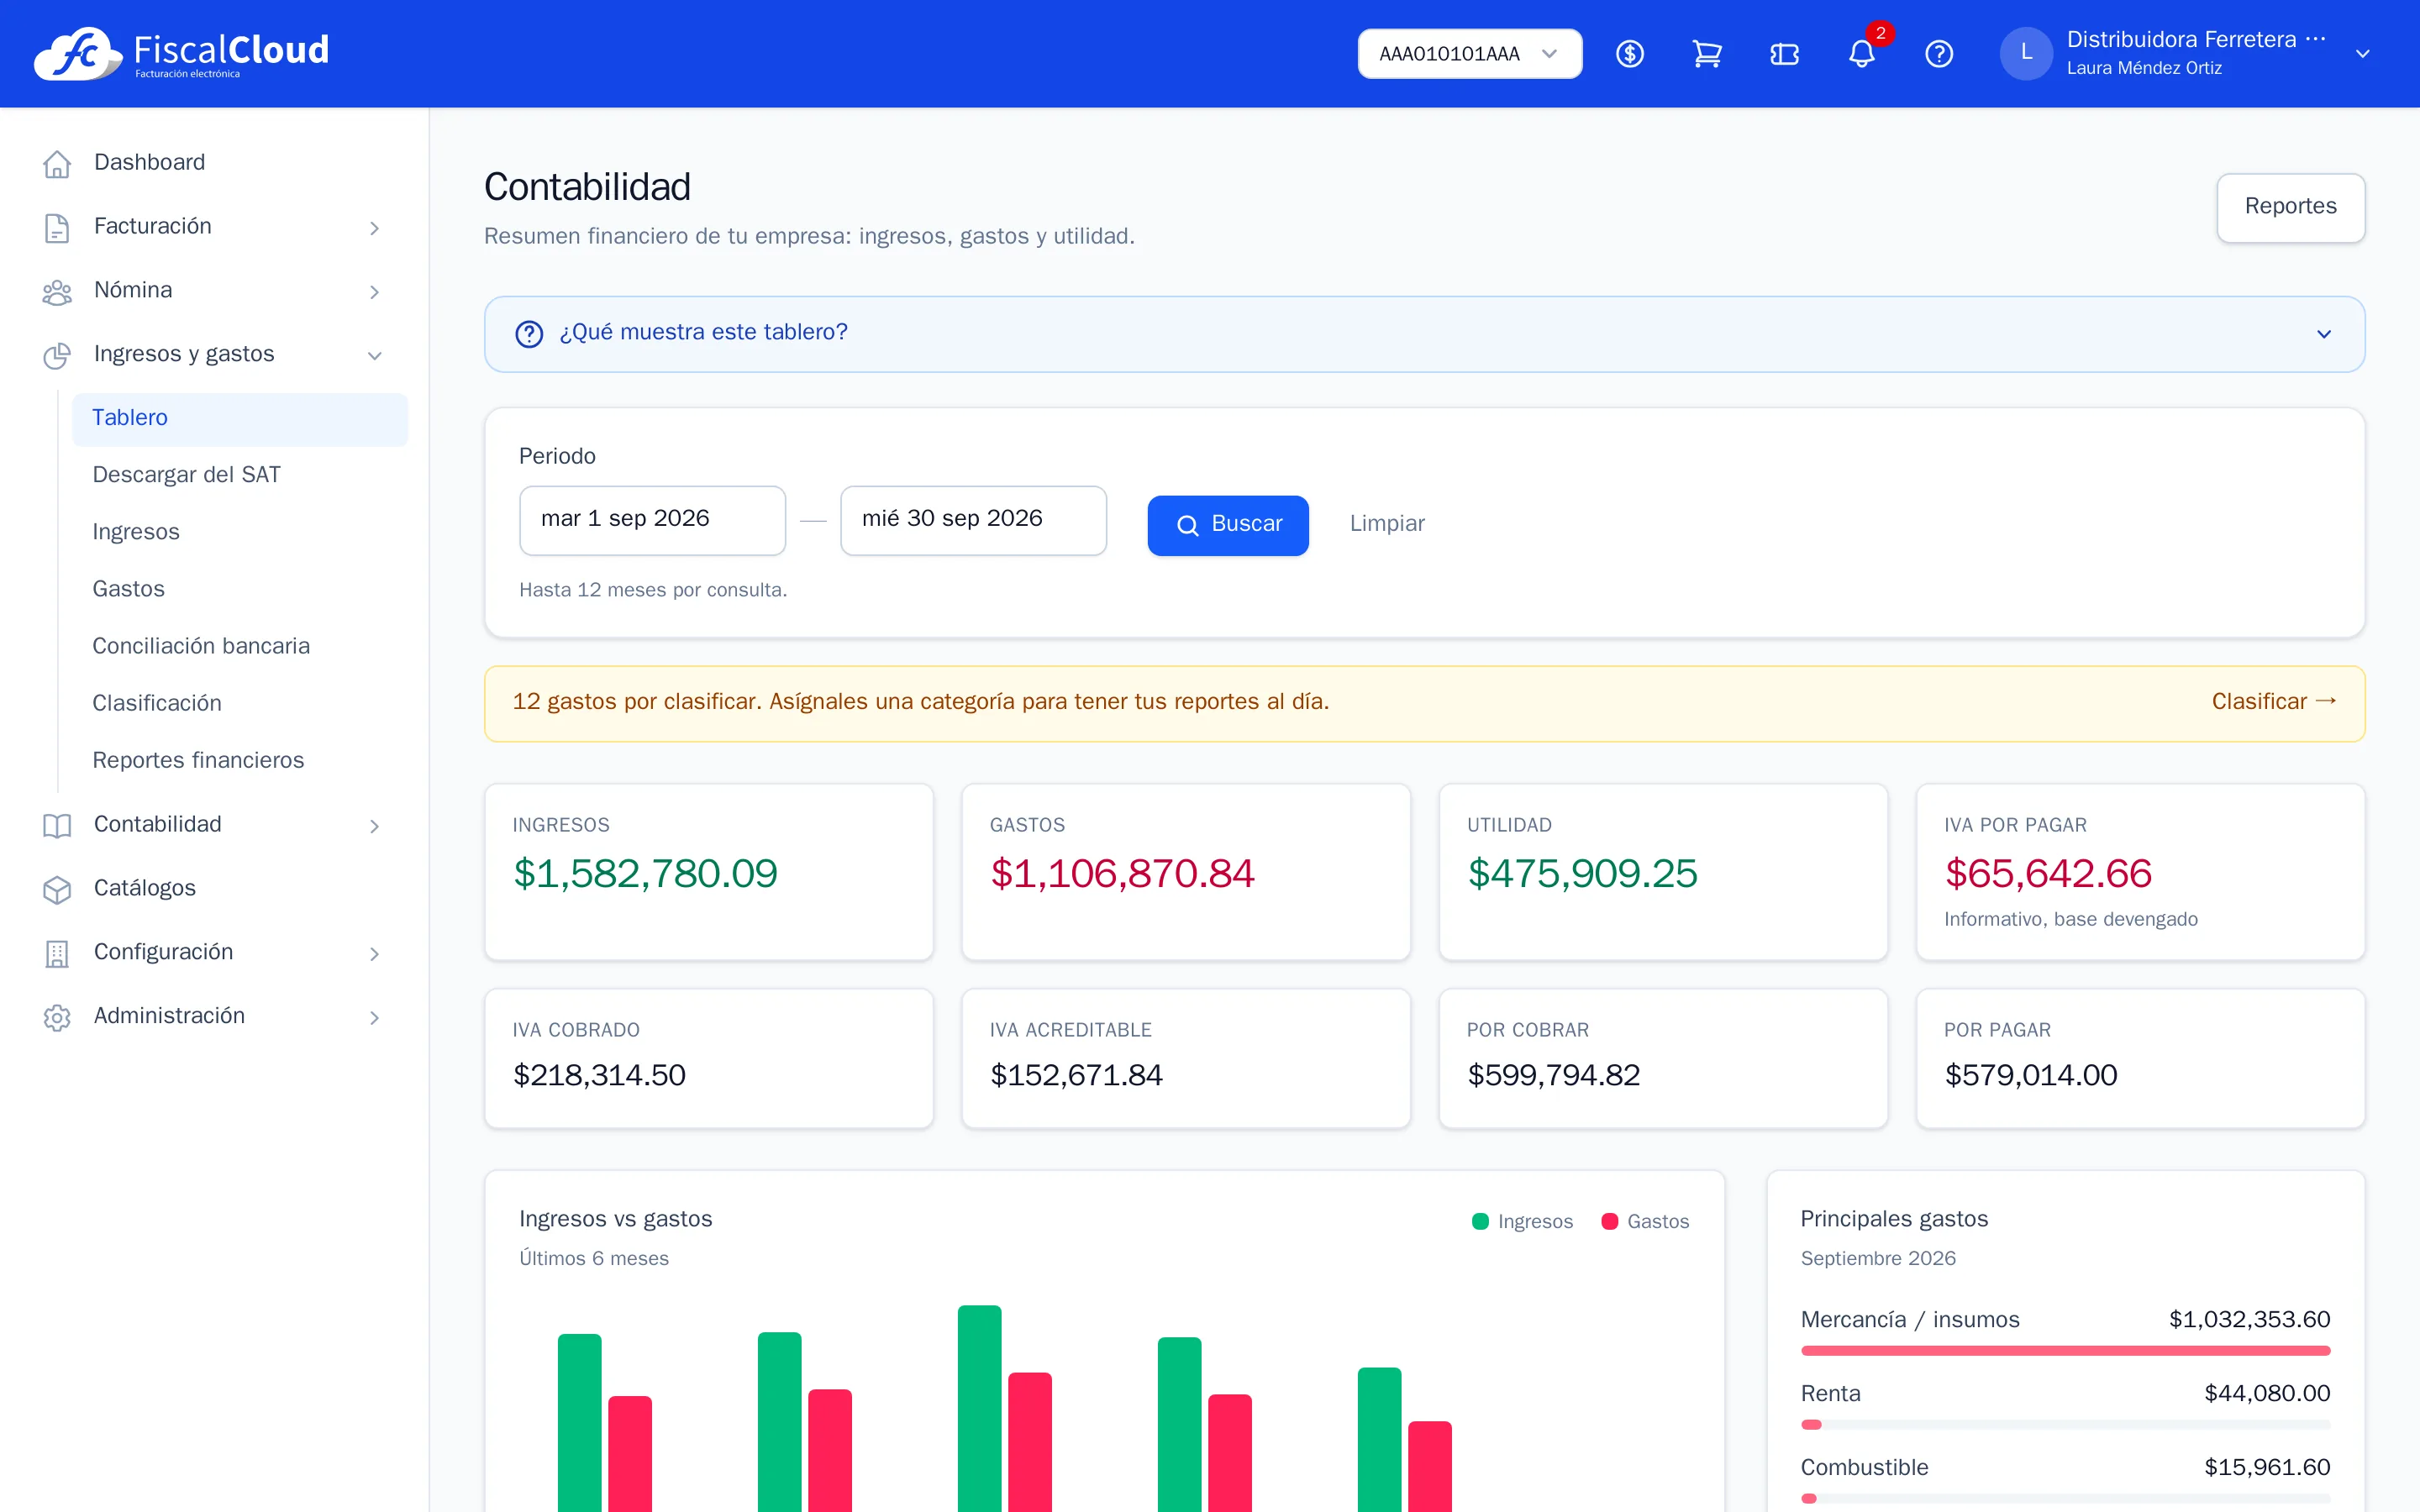Open Descargar del SAT
Viewport: 2420px width, 1512px height.
pyautogui.click(x=240, y=475)
